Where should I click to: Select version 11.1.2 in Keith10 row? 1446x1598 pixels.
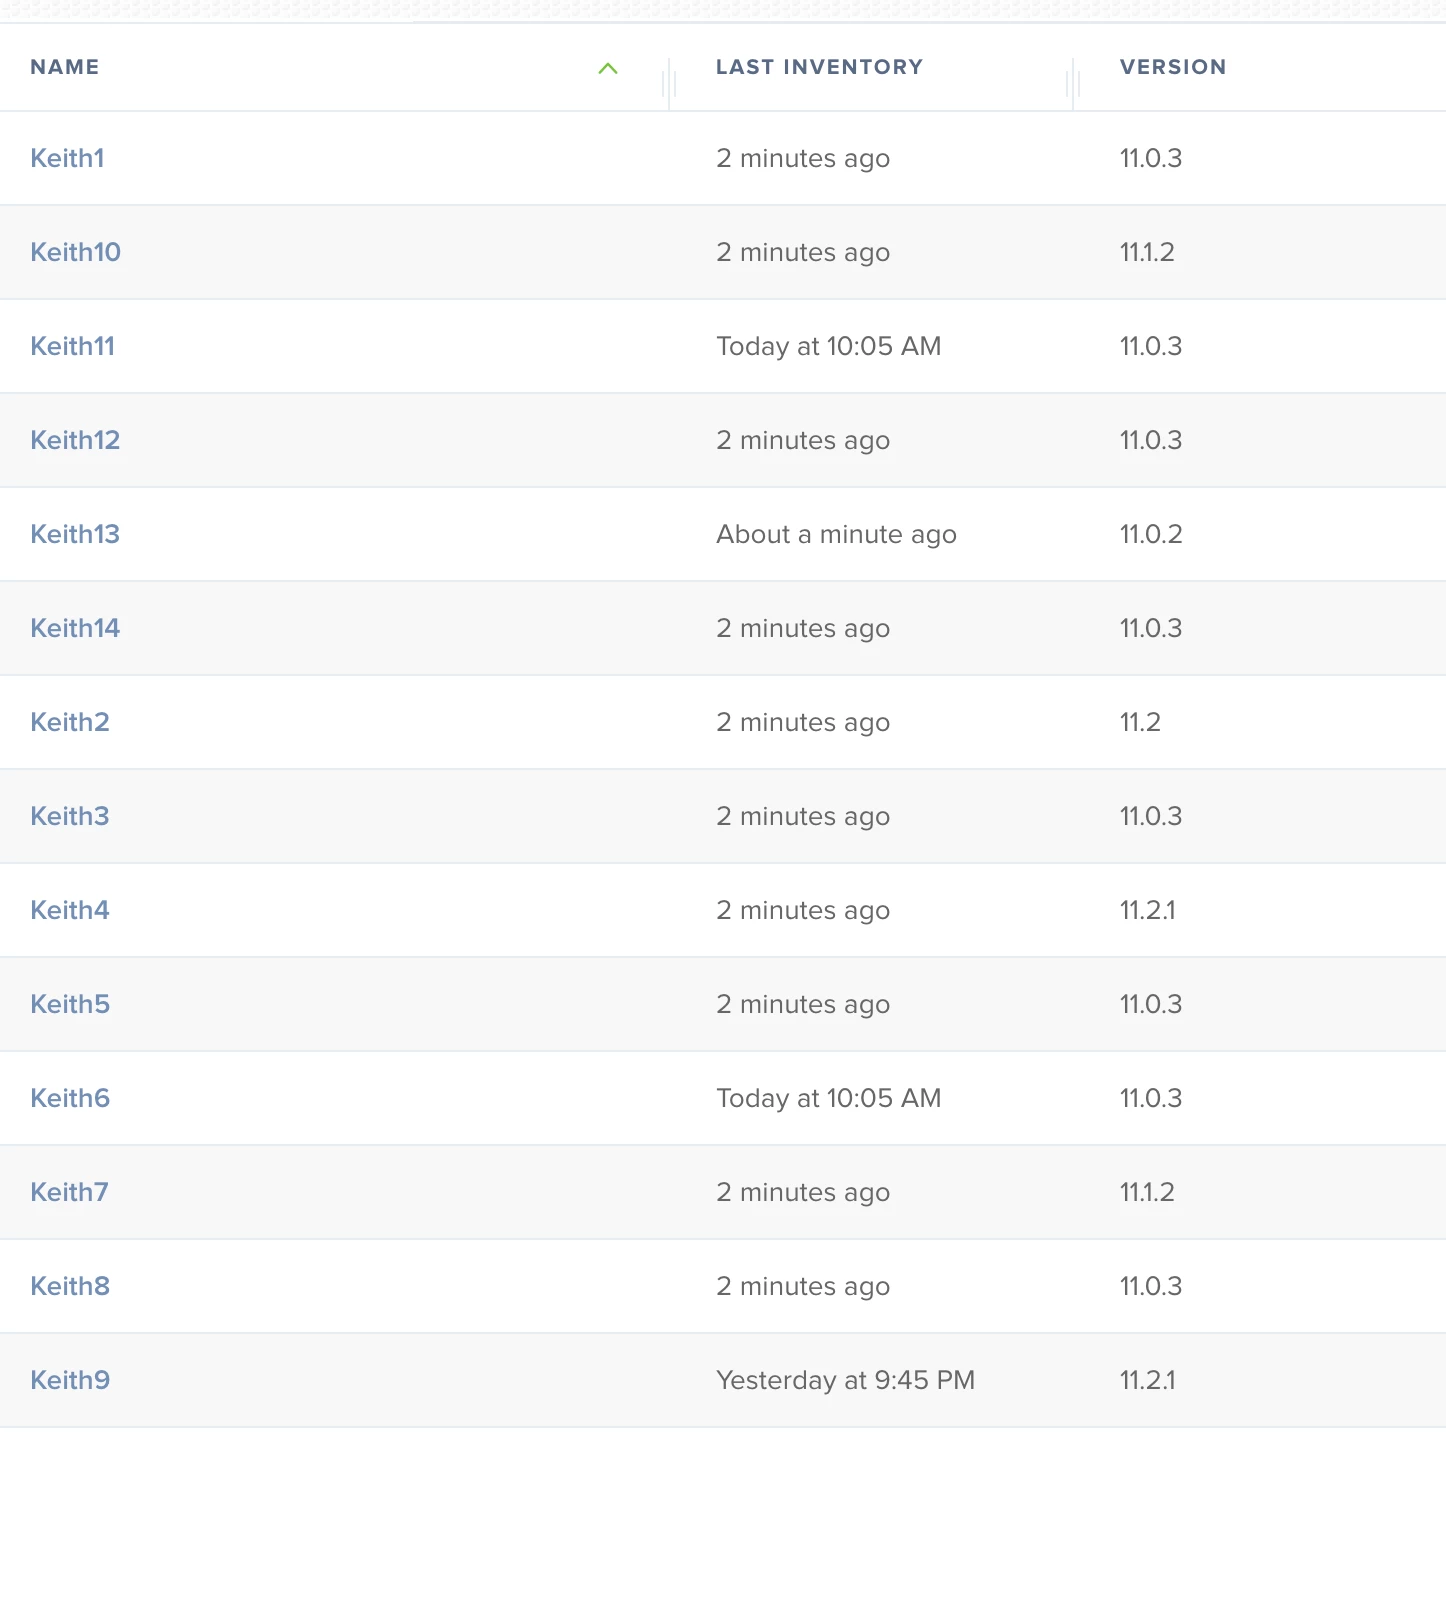[x=1147, y=252]
